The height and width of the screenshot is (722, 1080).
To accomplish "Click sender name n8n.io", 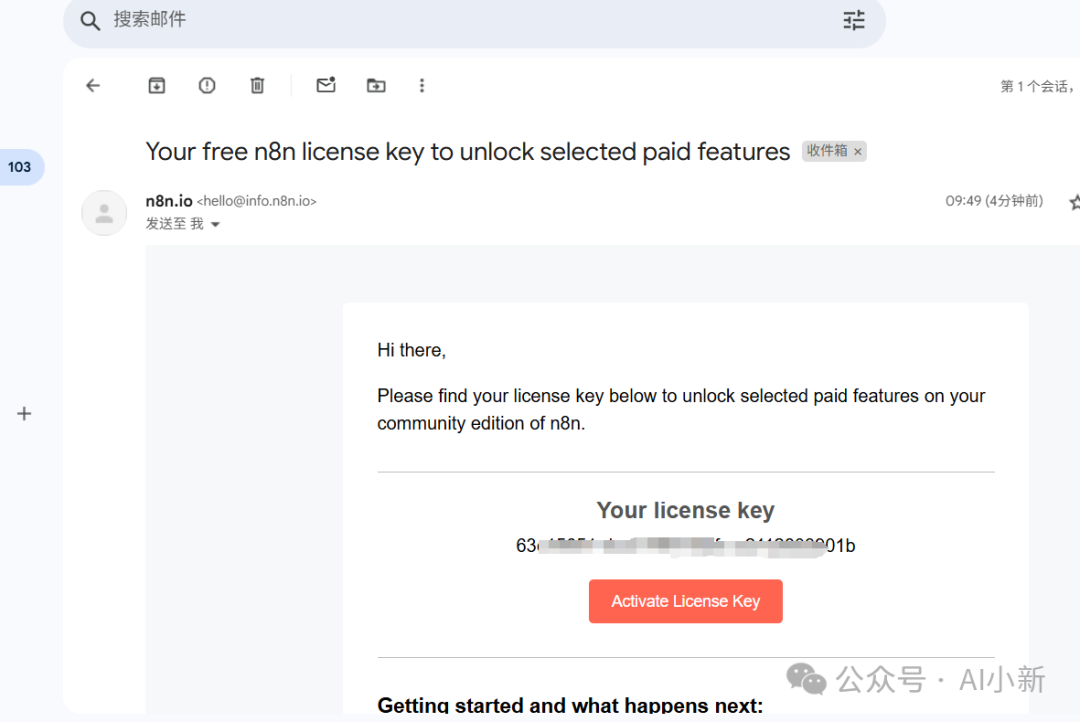I will 169,200.
